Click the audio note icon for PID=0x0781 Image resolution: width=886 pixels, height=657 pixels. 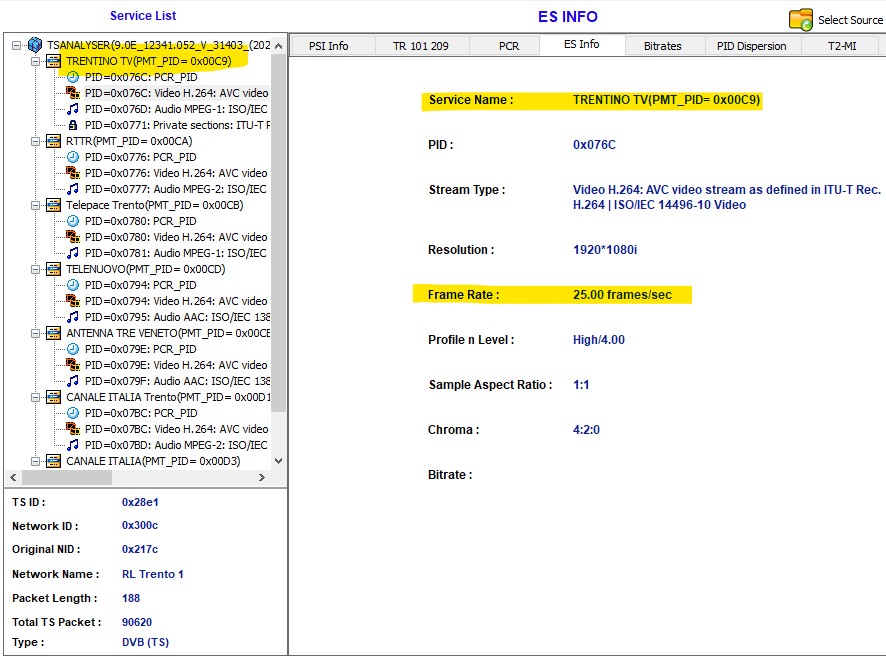pyautogui.click(x=73, y=253)
